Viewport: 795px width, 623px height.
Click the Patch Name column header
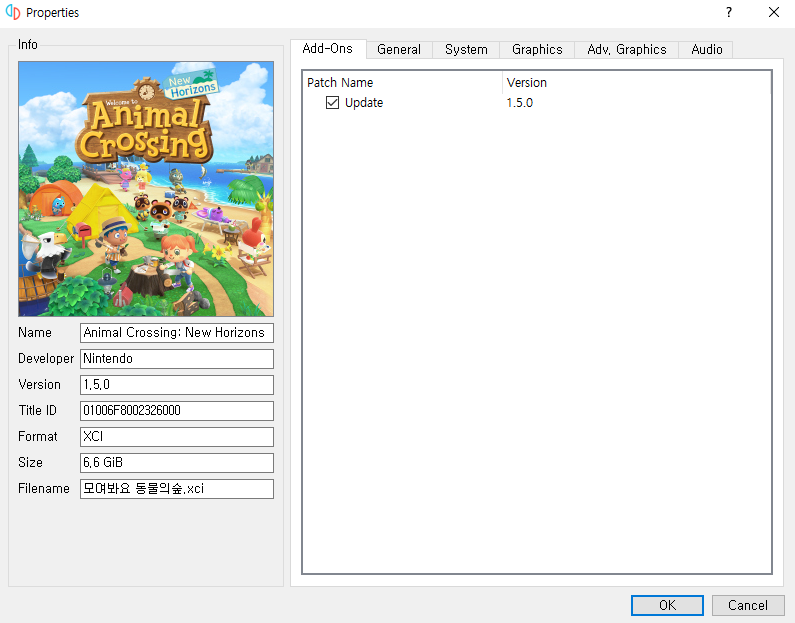pos(402,83)
